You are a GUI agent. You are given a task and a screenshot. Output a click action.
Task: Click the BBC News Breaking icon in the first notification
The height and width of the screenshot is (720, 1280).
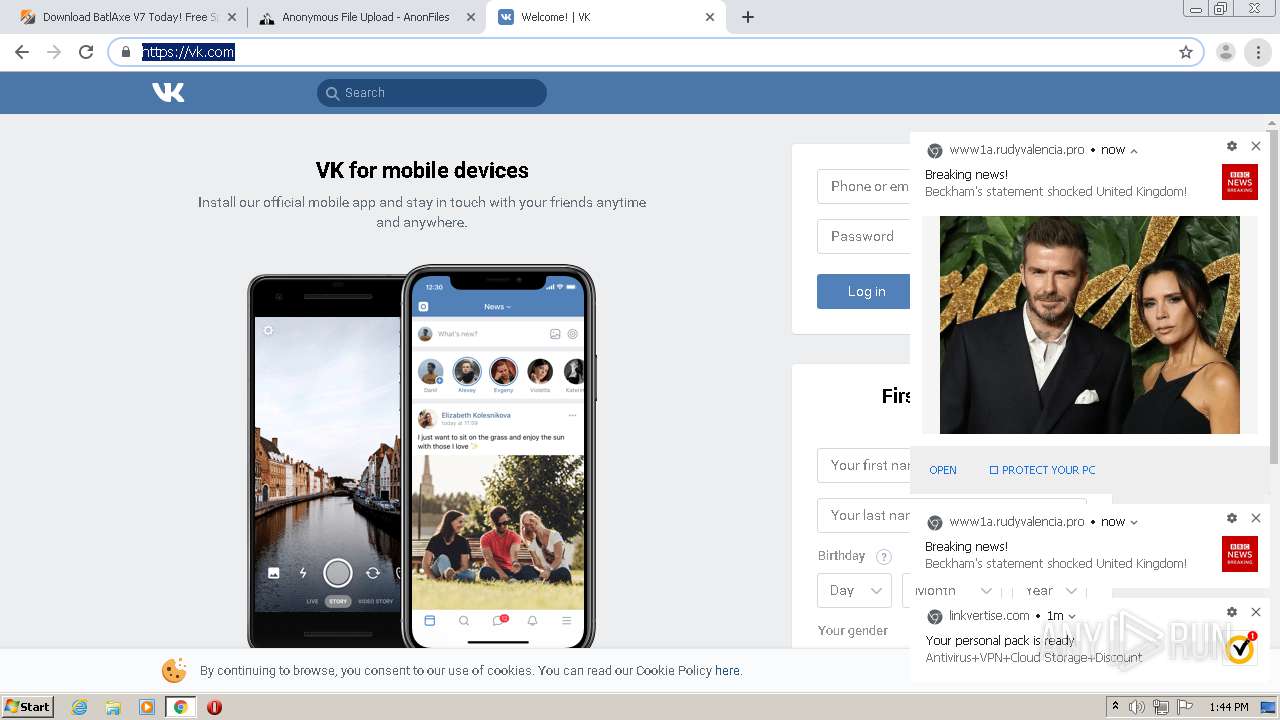pos(1240,182)
